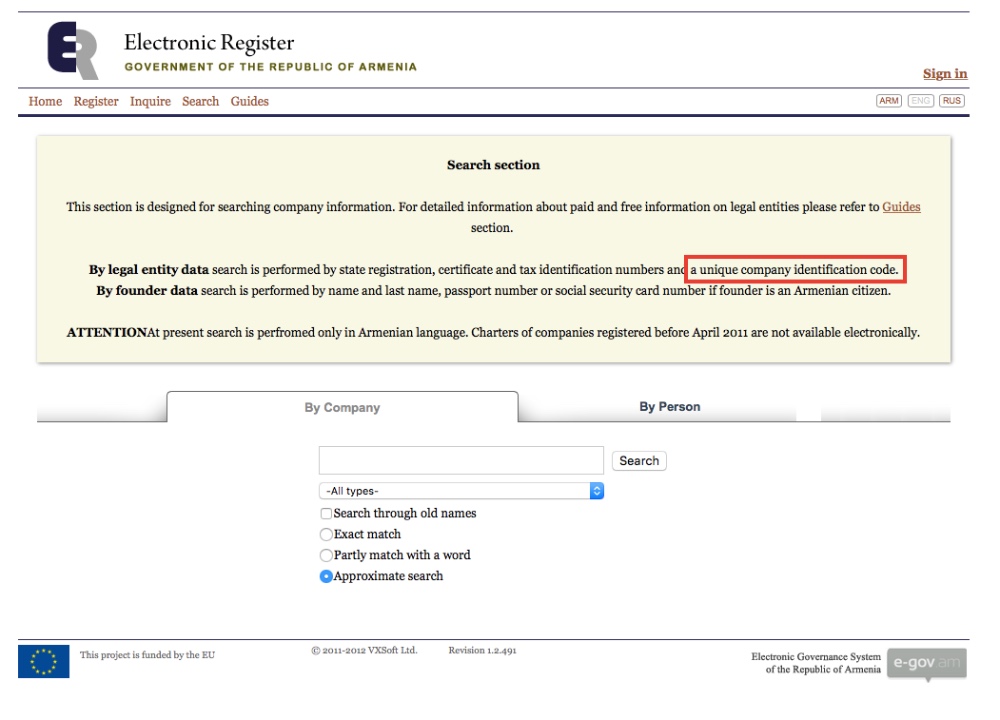Viewport: 1000px width, 720px height.
Task: Switch language with the ARM badge
Action: [x=888, y=101]
